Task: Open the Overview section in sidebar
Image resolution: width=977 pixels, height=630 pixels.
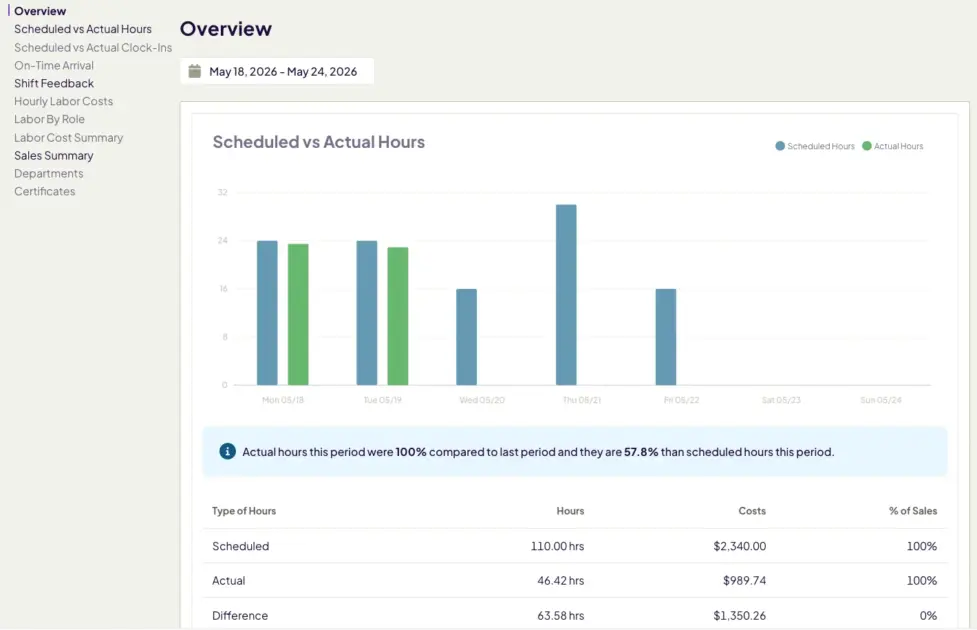Action: point(40,11)
